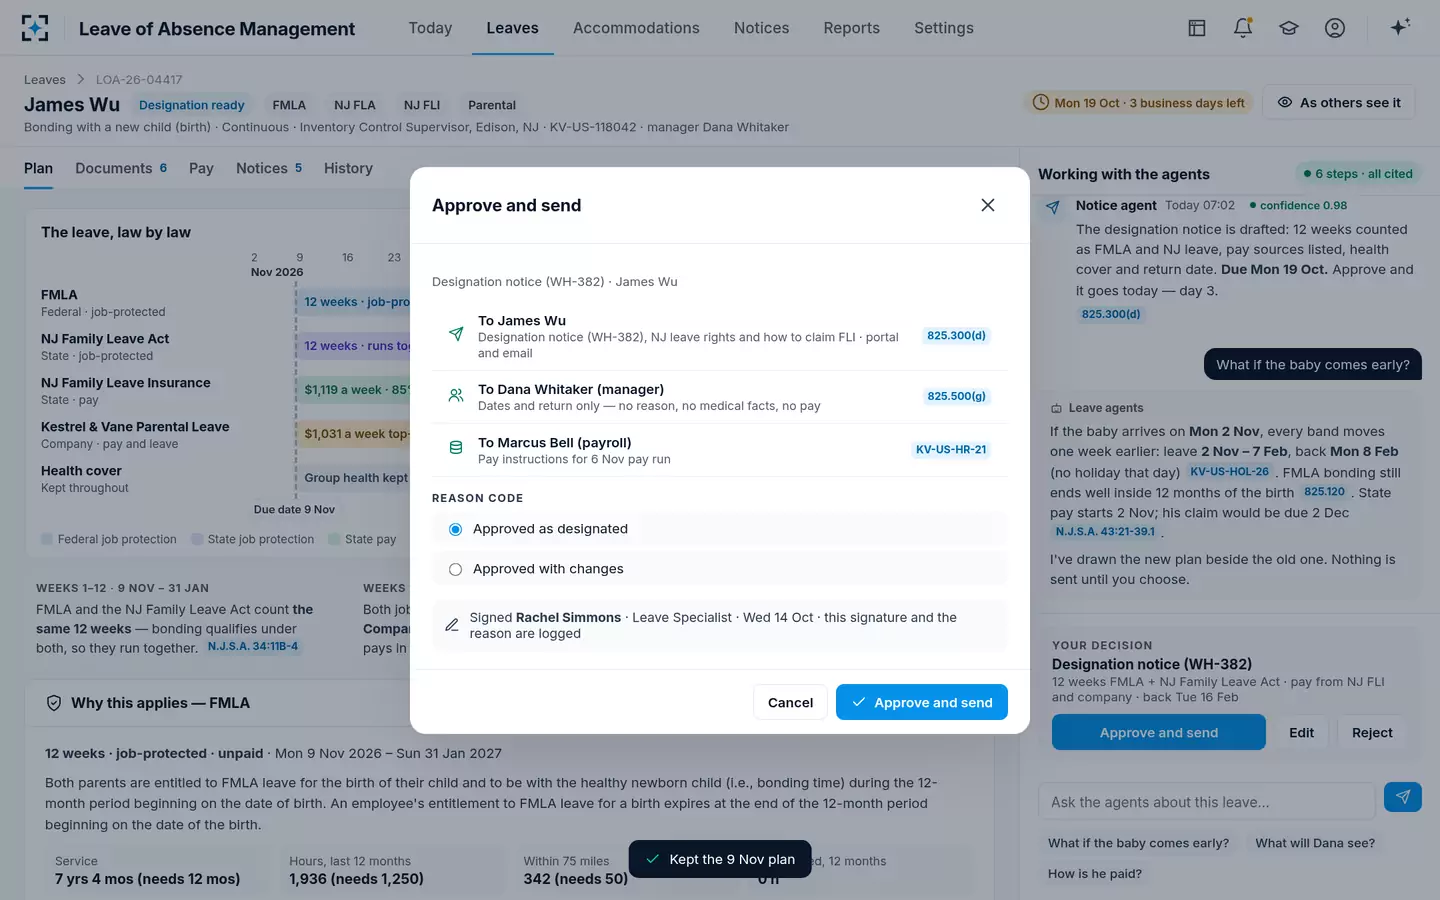The width and height of the screenshot is (1440, 900).
Task: Click the graduation cap learning icon
Action: coord(1289,28)
